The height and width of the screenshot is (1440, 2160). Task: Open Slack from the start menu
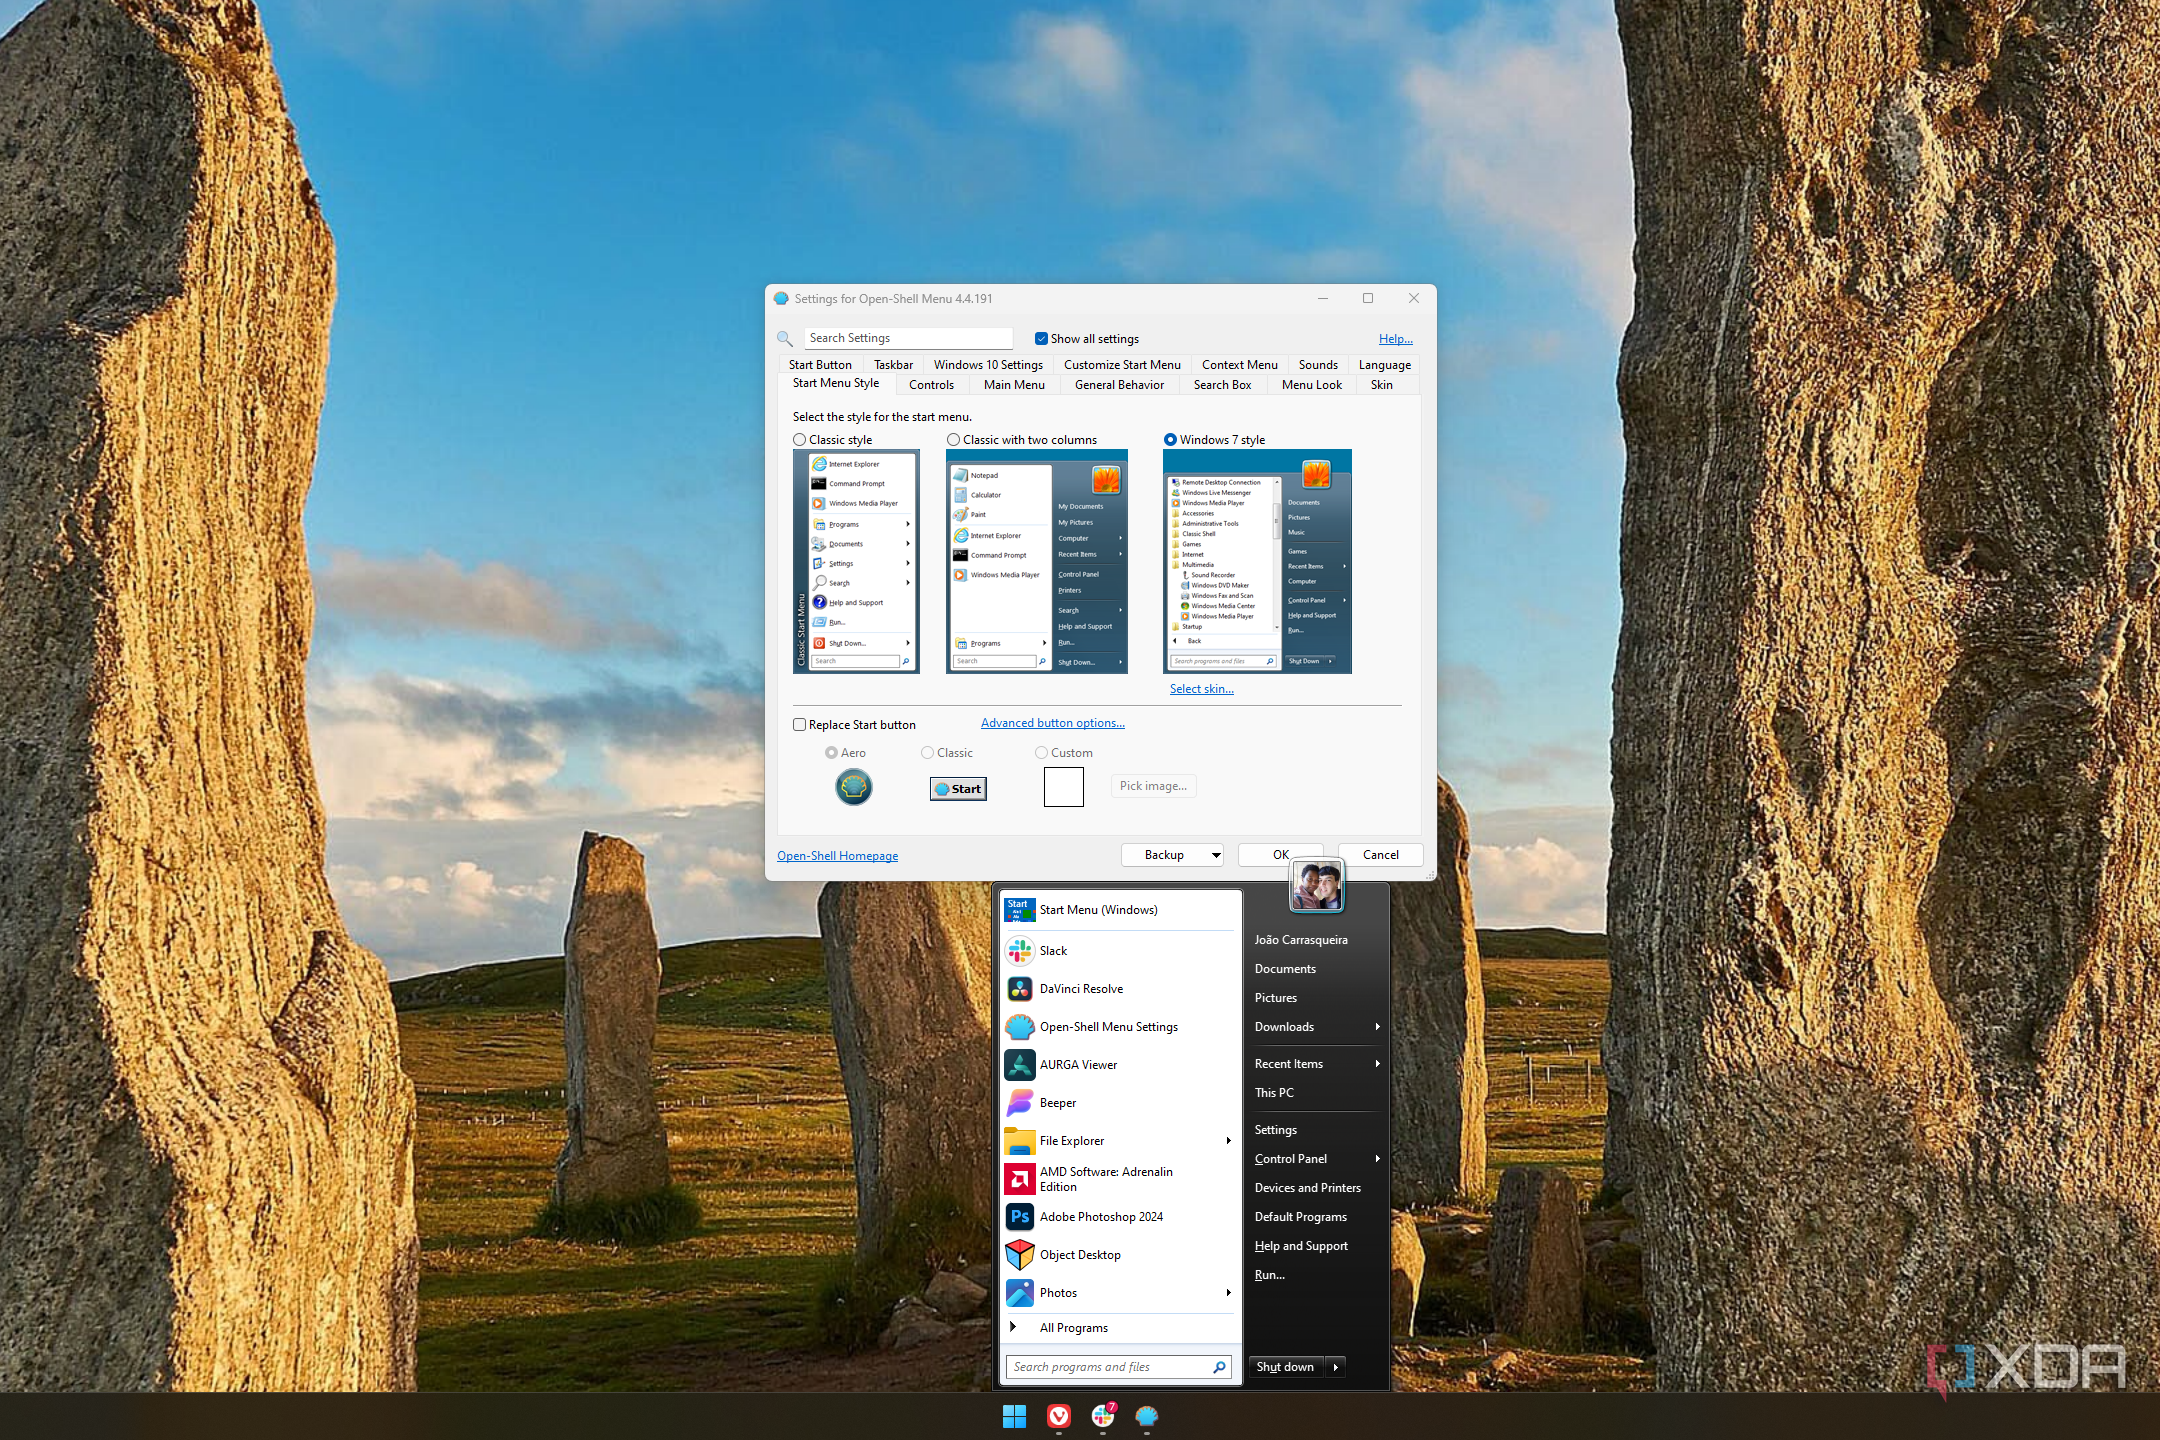click(x=1053, y=950)
